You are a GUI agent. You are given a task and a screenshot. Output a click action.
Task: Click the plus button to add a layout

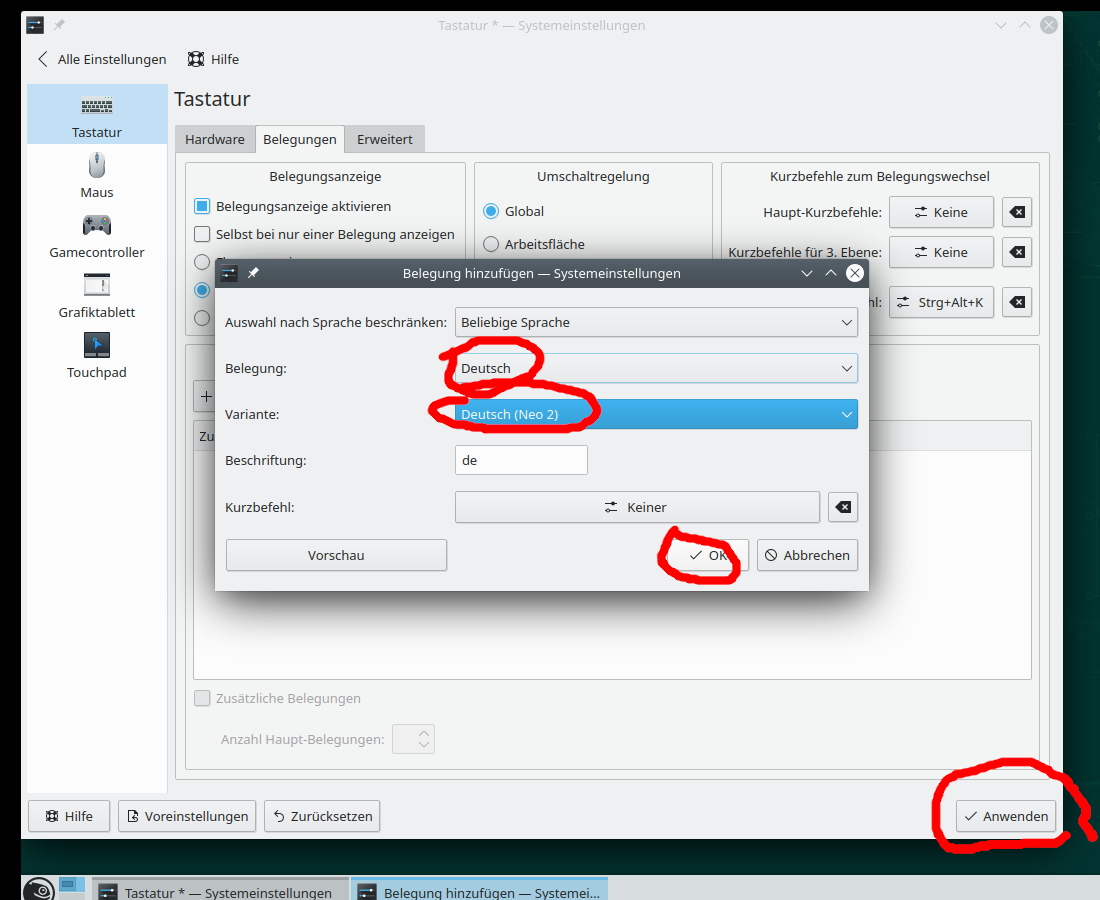(206, 397)
